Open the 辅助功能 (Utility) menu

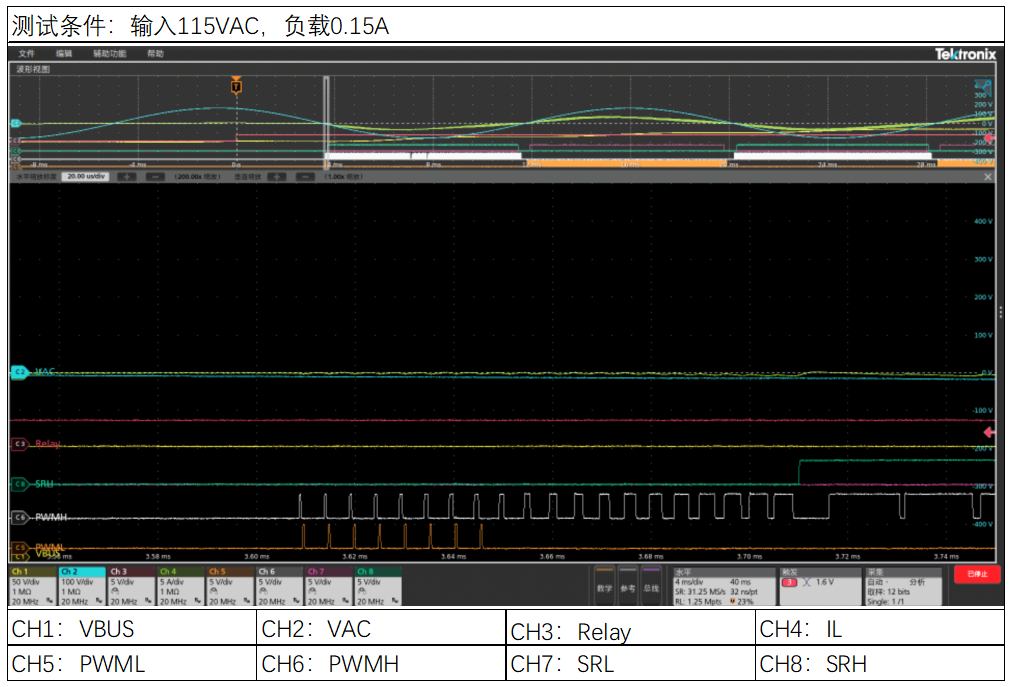[x=110, y=54]
